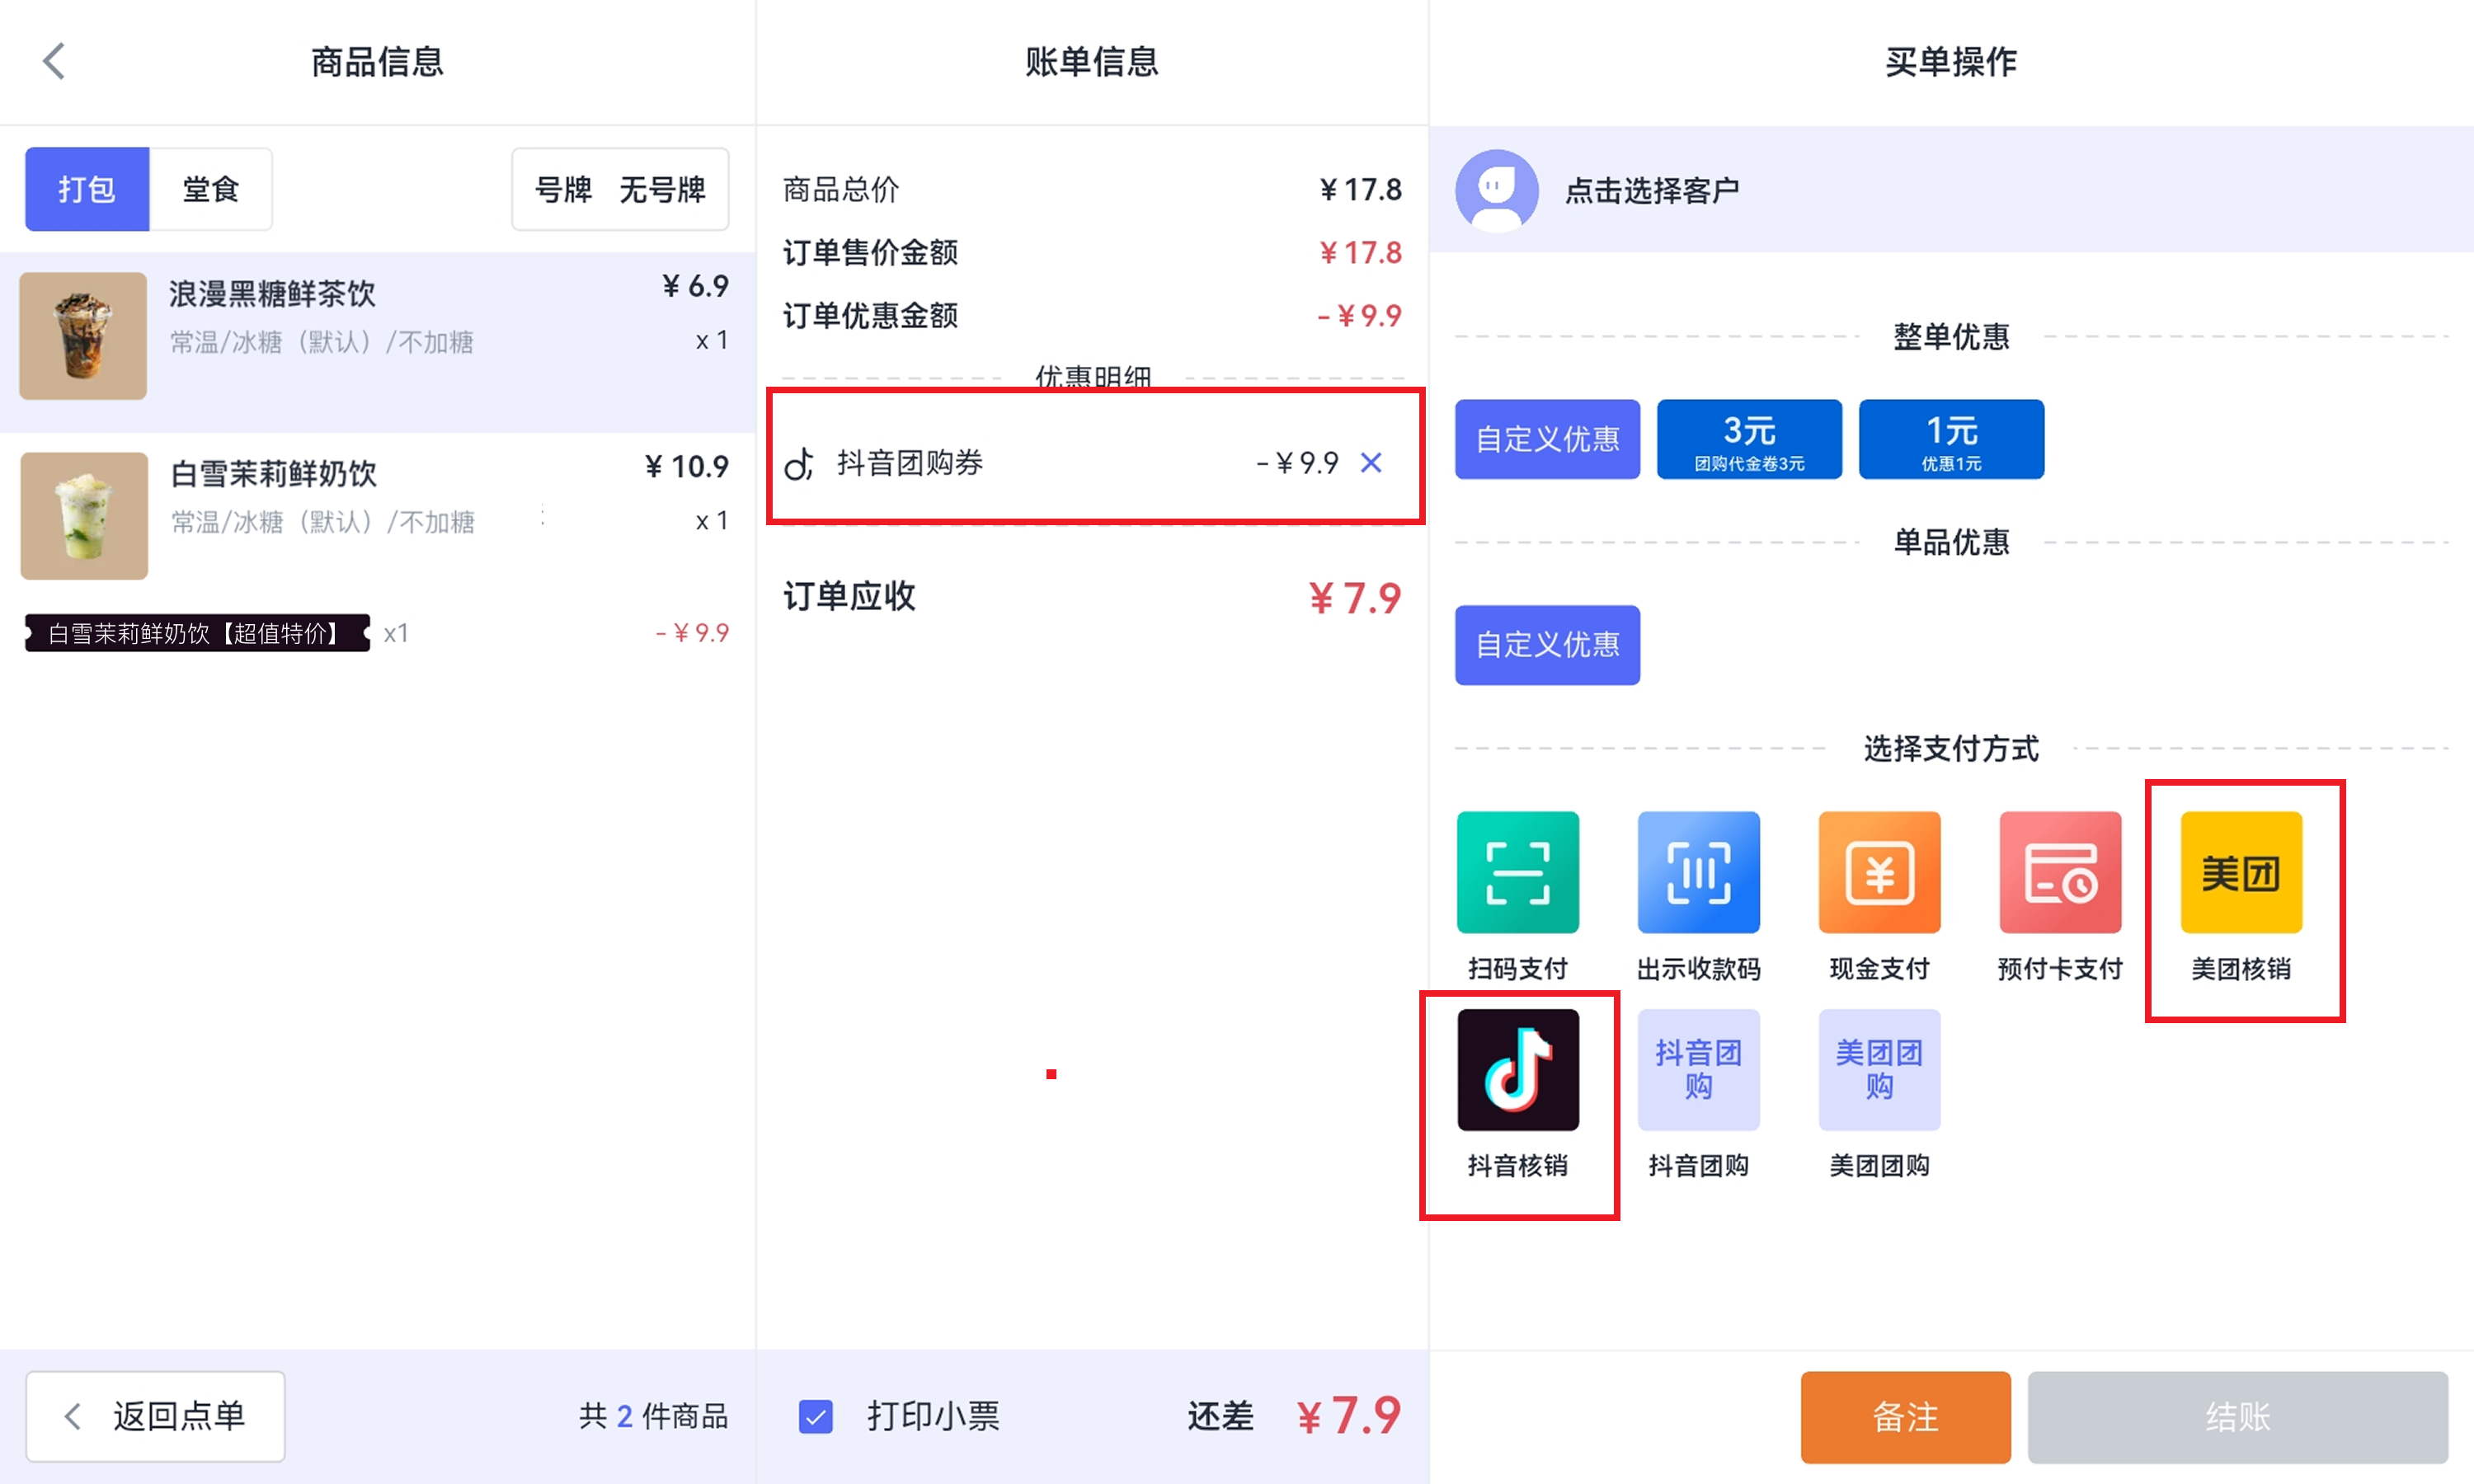
Task: Toggle the 打印小票 checkbox
Action: click(816, 1416)
